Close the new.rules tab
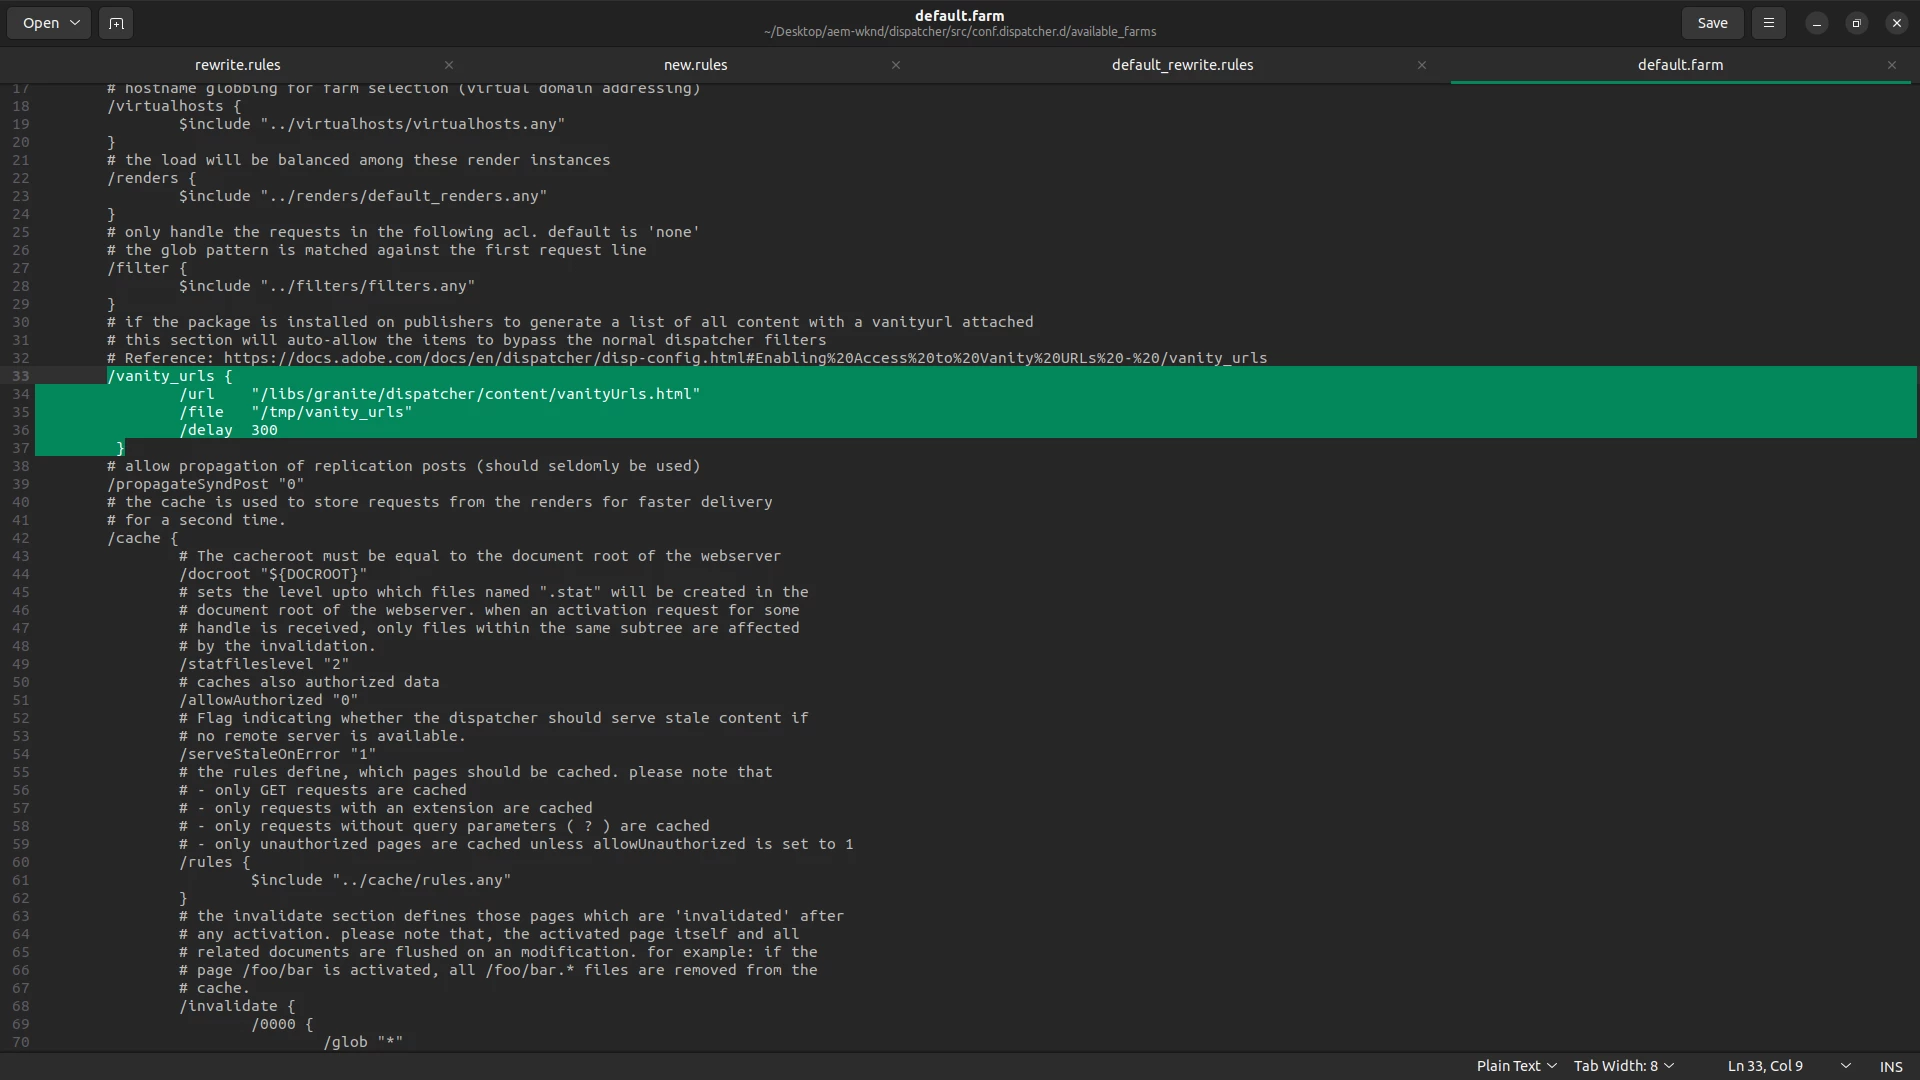 [x=896, y=65]
